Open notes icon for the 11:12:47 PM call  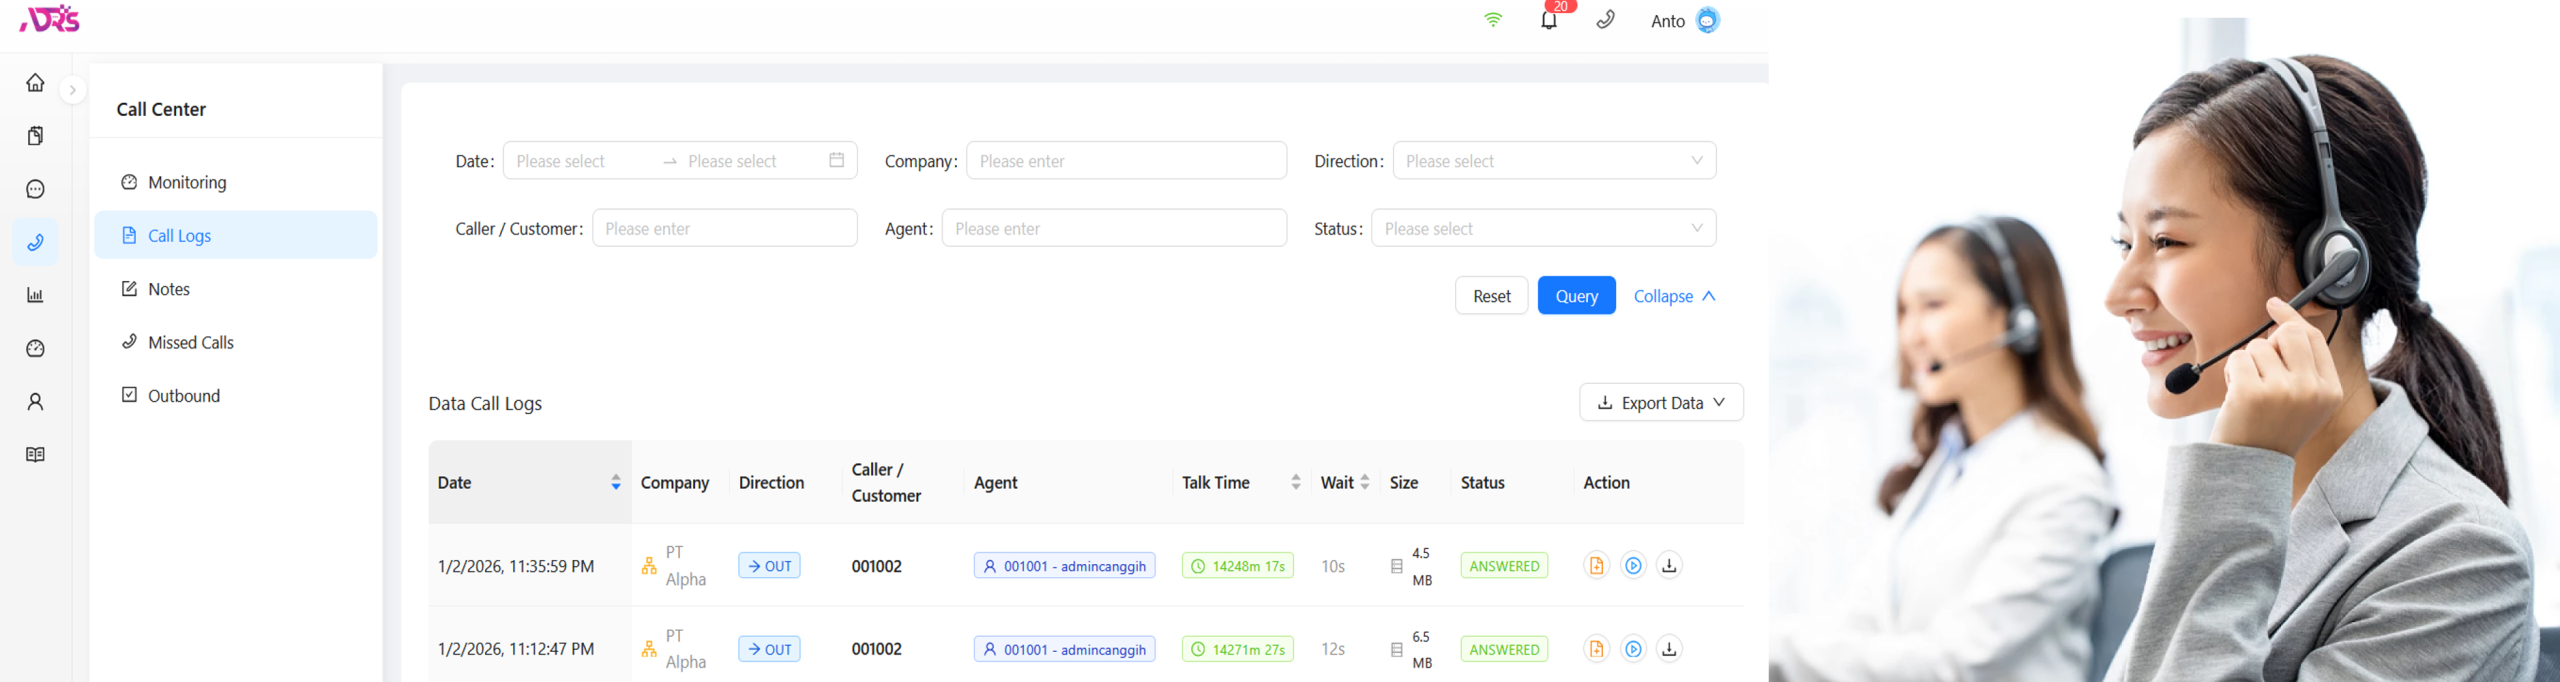1596,649
